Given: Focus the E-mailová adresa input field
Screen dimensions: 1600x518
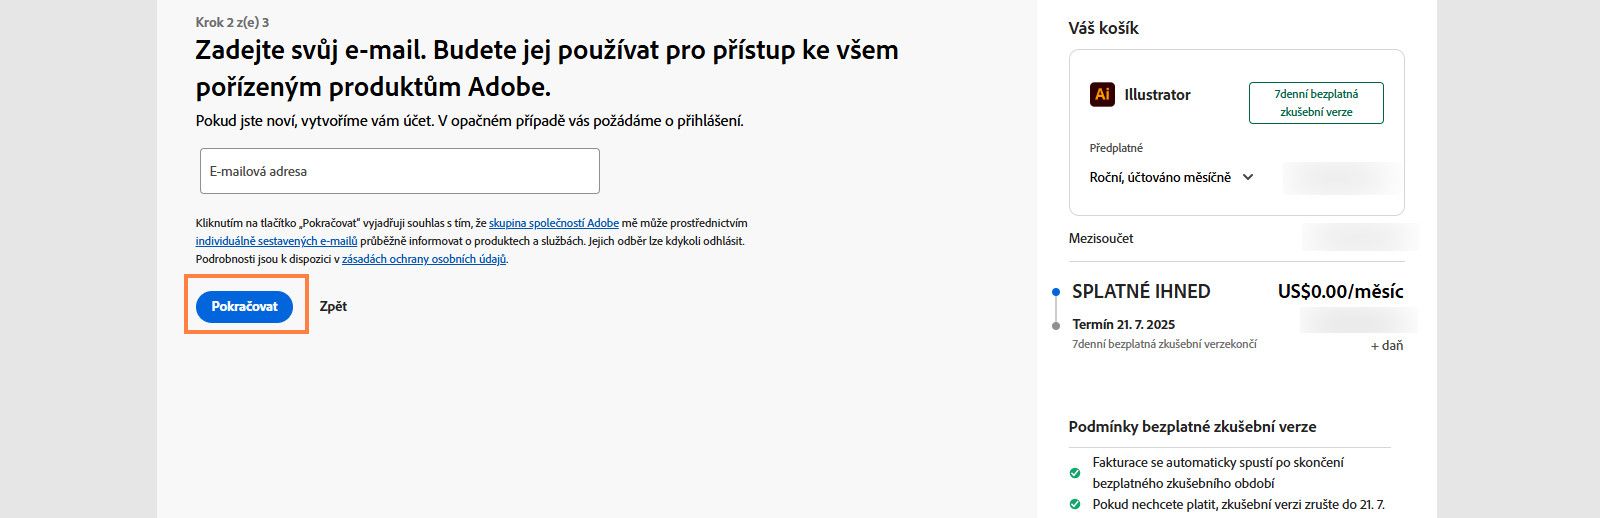Looking at the screenshot, I should (399, 171).
